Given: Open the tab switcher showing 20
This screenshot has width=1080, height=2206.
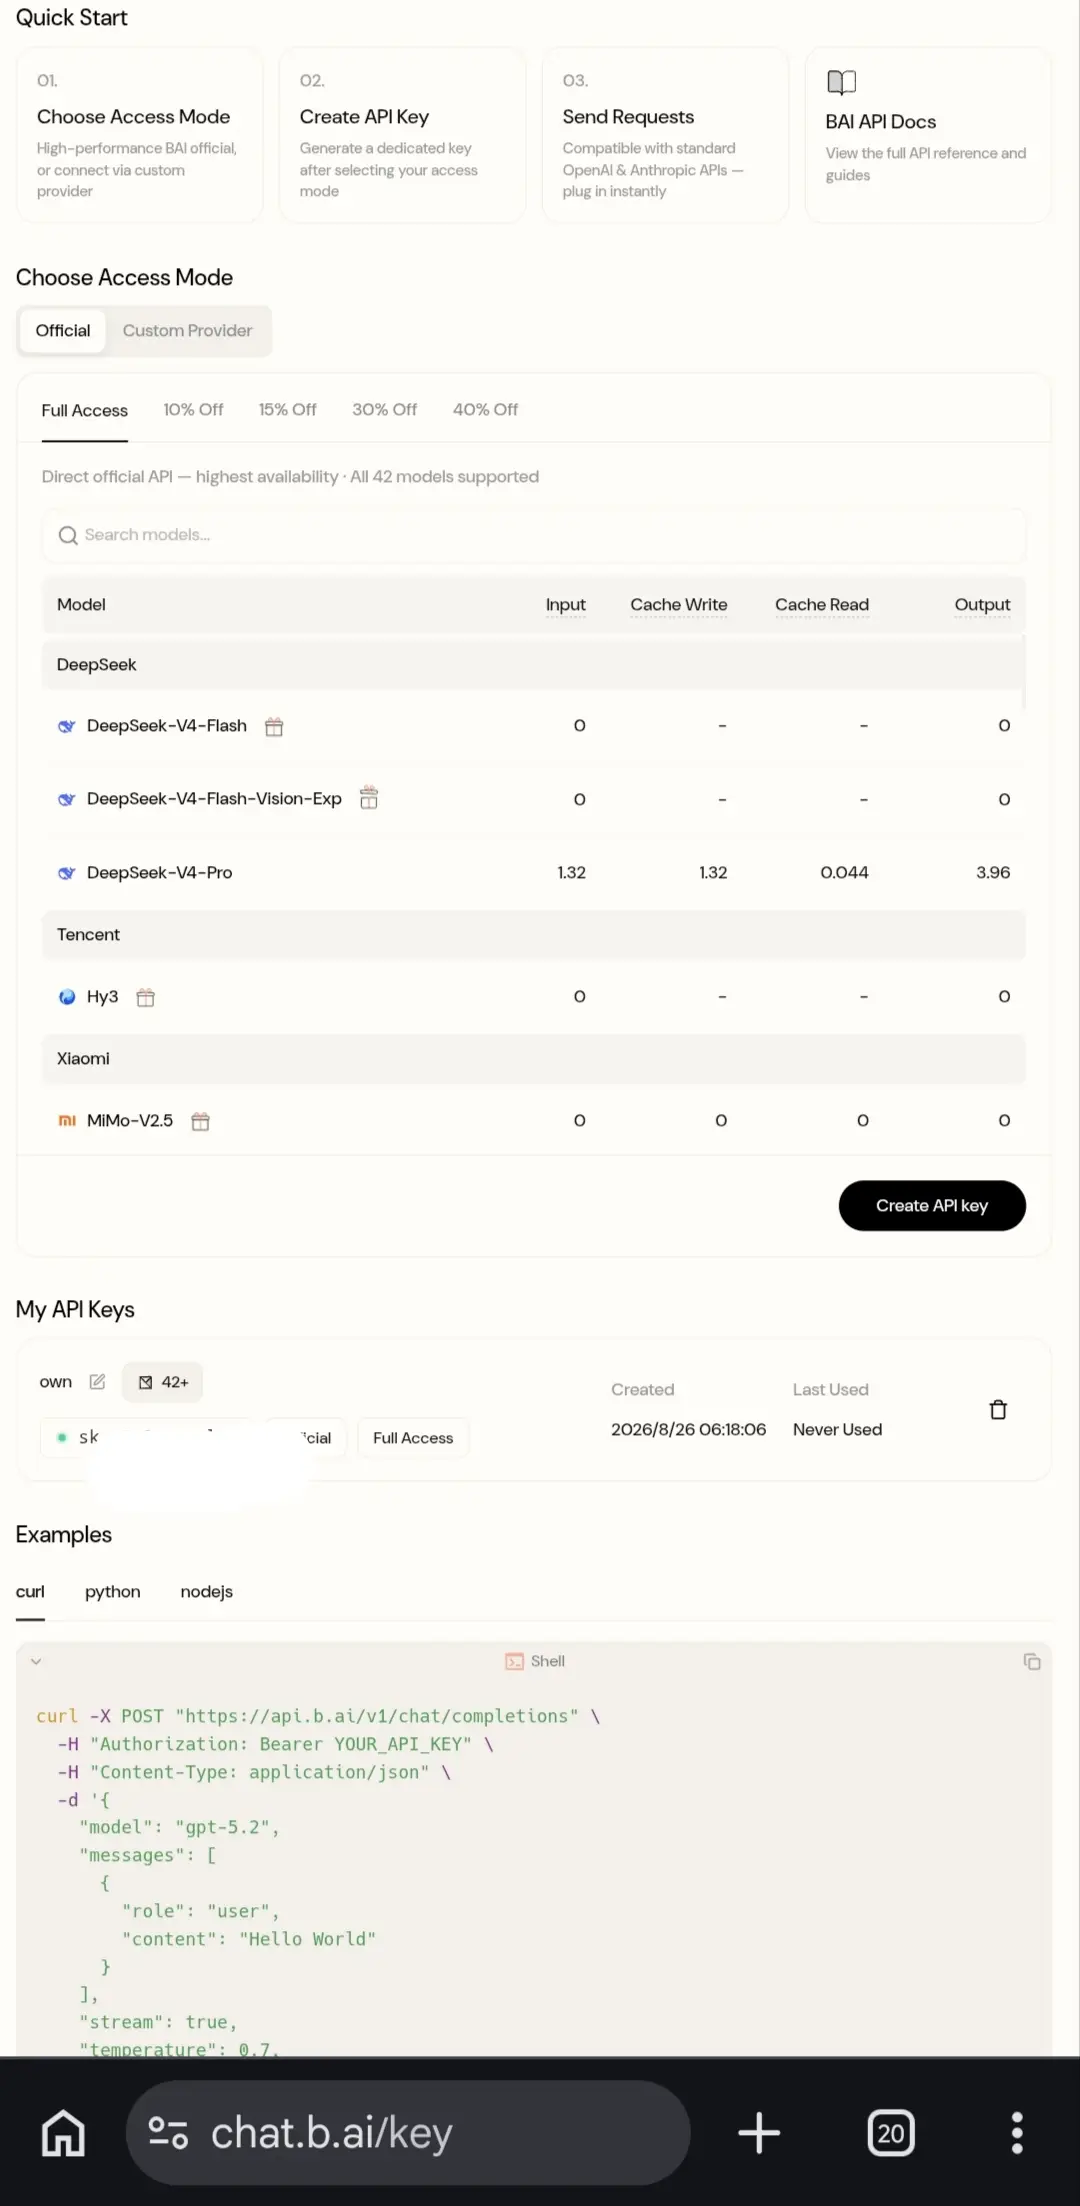Looking at the screenshot, I should (x=891, y=2133).
